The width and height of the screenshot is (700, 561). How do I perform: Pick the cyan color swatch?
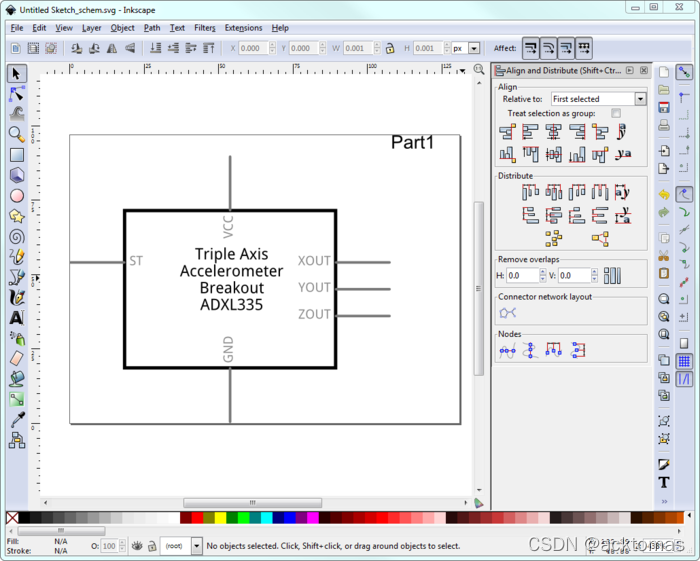pyautogui.click(x=267, y=518)
